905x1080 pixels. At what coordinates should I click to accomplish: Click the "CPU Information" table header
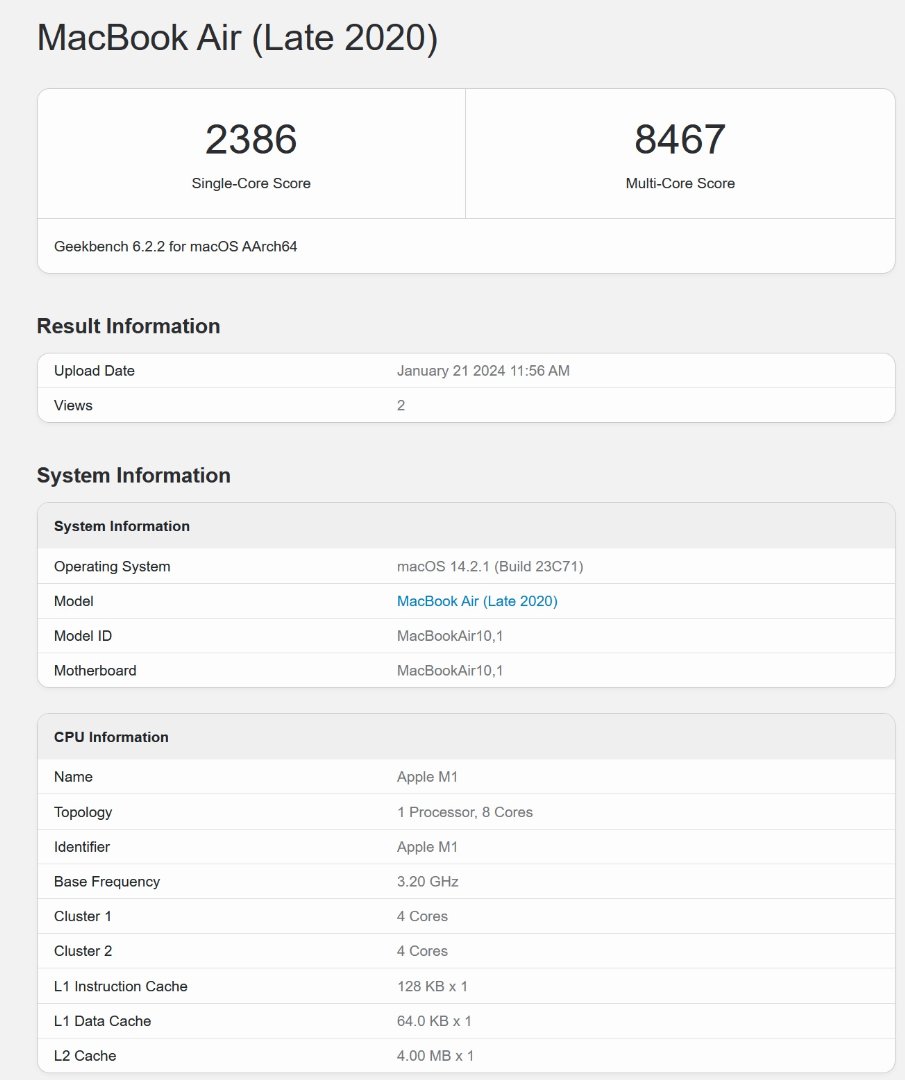pyautogui.click(x=111, y=737)
